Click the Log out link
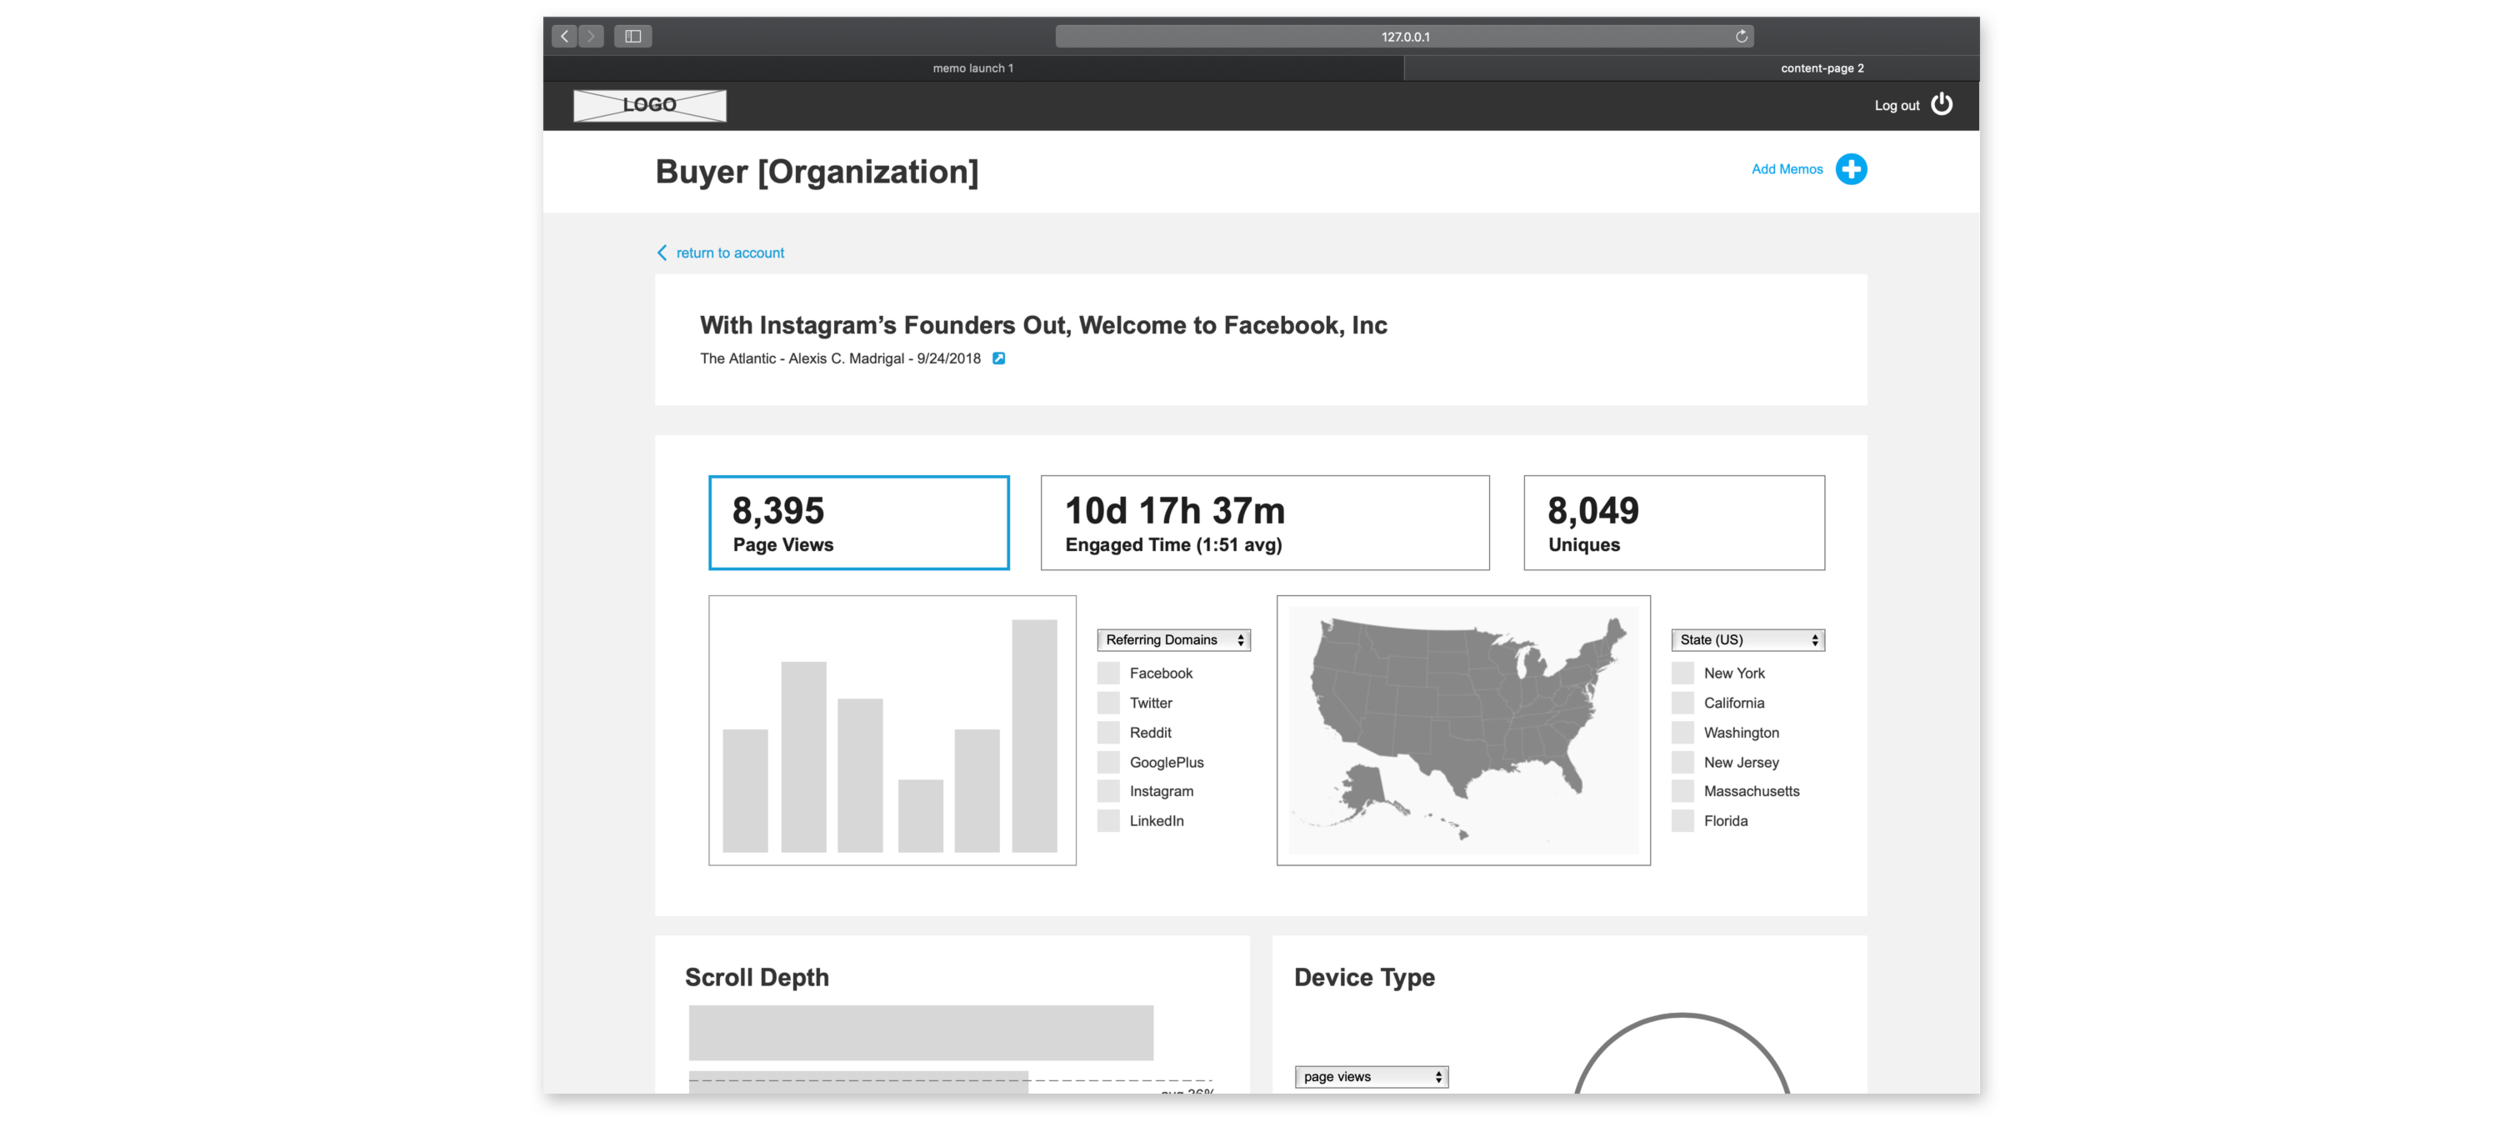The width and height of the screenshot is (2500, 1127). (1897, 105)
